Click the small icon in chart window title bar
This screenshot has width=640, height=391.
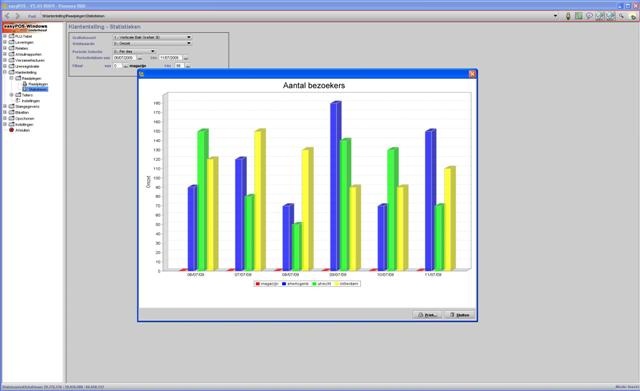[x=142, y=74]
